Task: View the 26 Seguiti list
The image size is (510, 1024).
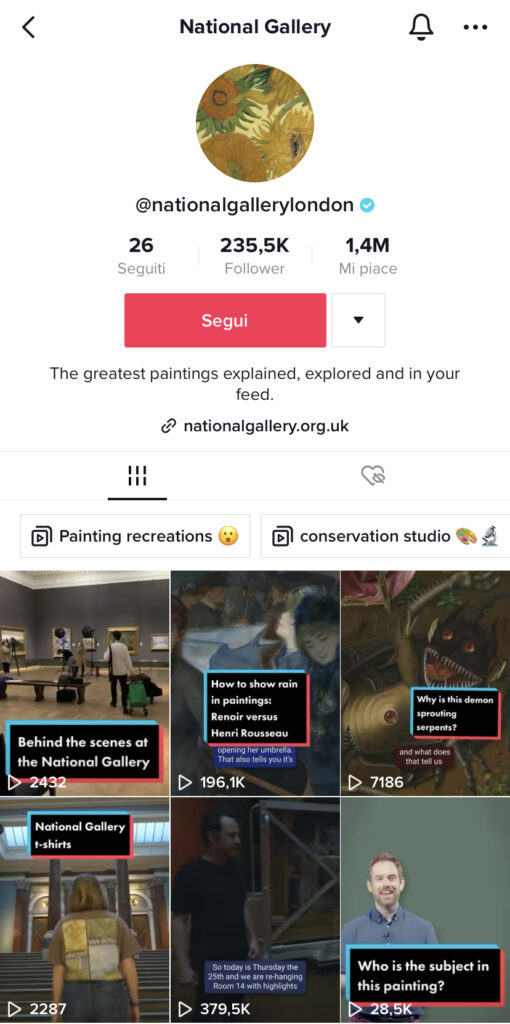Action: point(141,256)
